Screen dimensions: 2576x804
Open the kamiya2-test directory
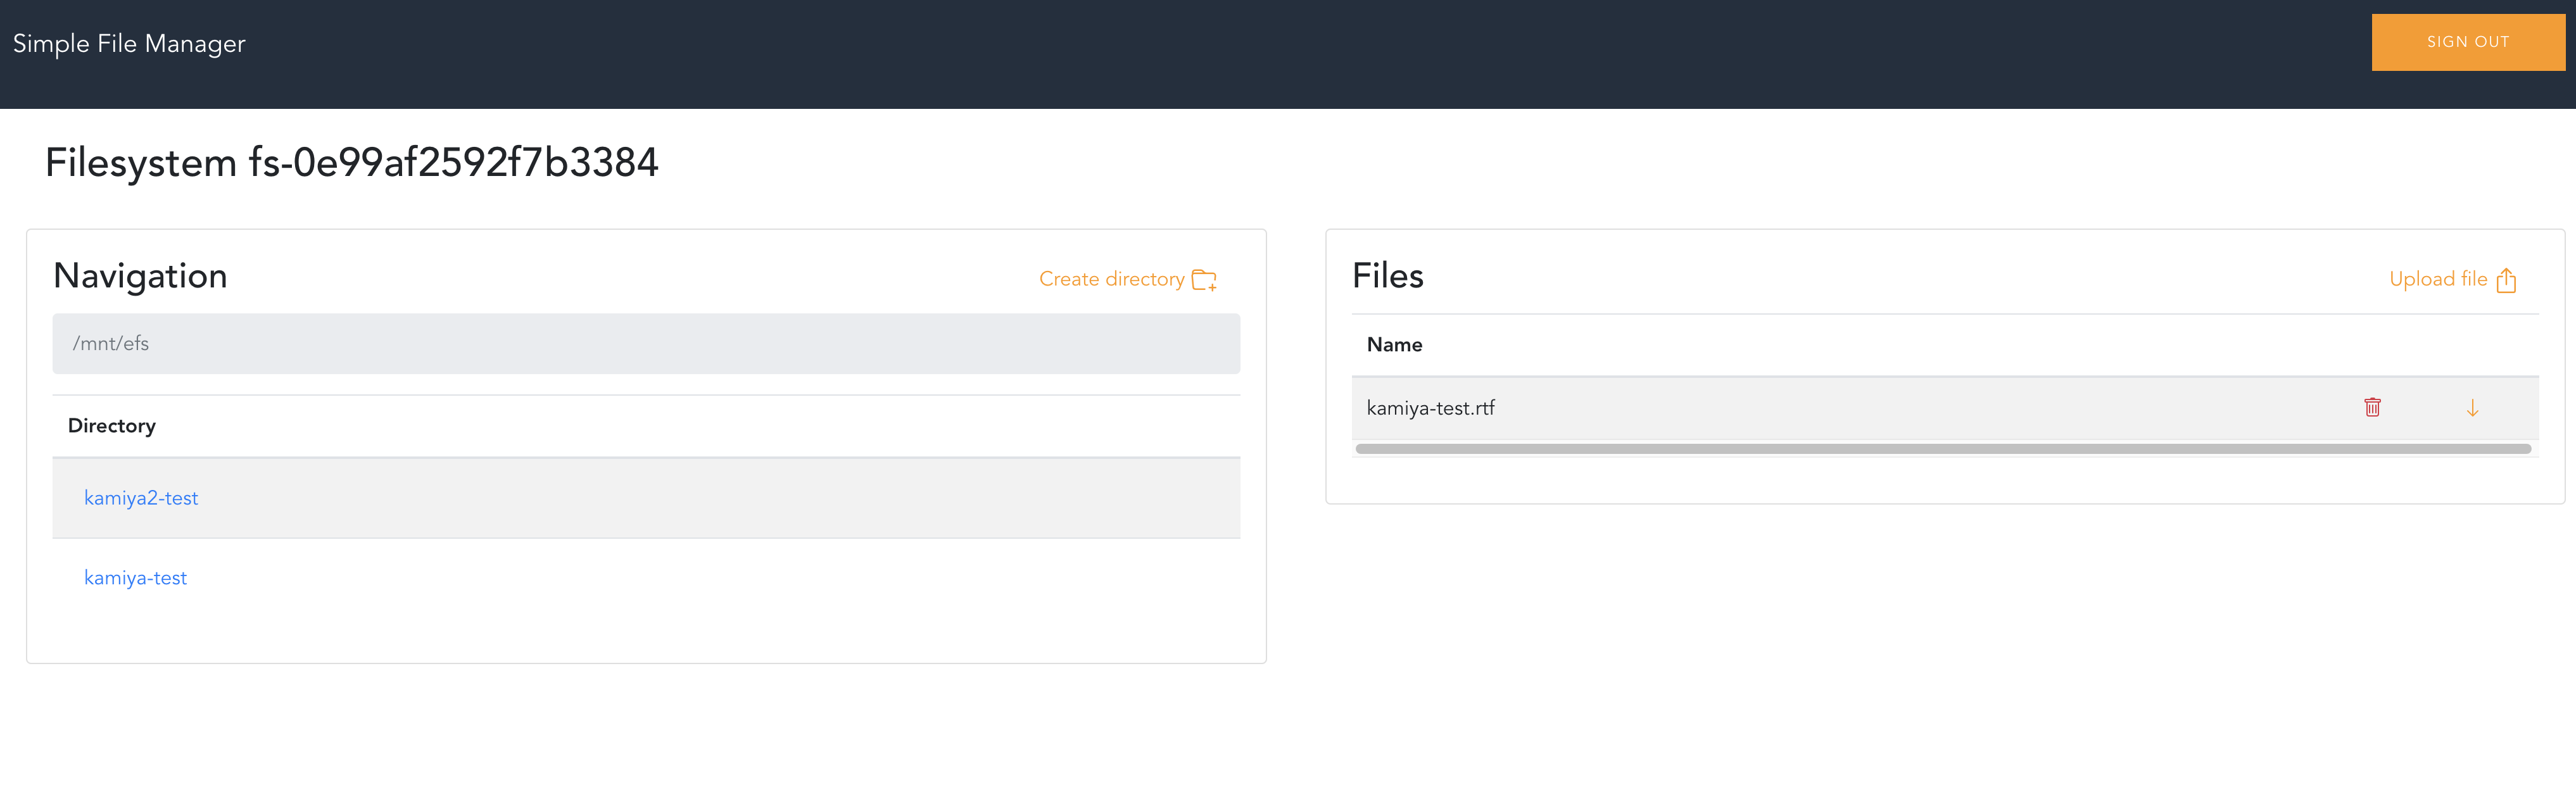[141, 497]
